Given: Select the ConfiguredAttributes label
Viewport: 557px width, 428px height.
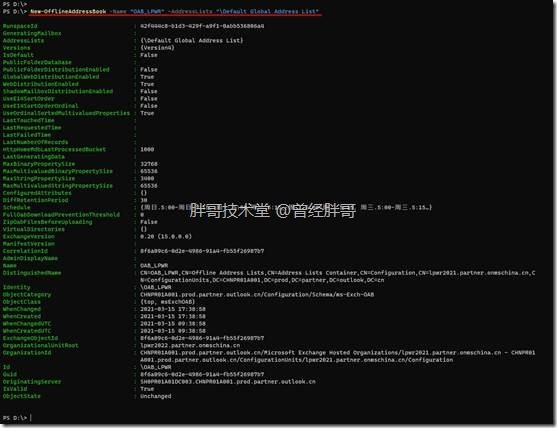Looking at the screenshot, I should 37,193.
